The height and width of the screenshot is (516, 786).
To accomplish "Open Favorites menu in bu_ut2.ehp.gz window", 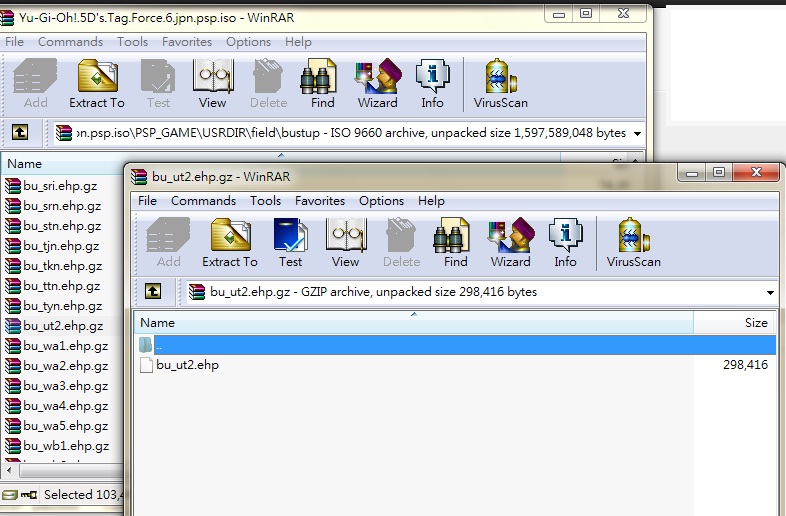I will (x=320, y=201).
